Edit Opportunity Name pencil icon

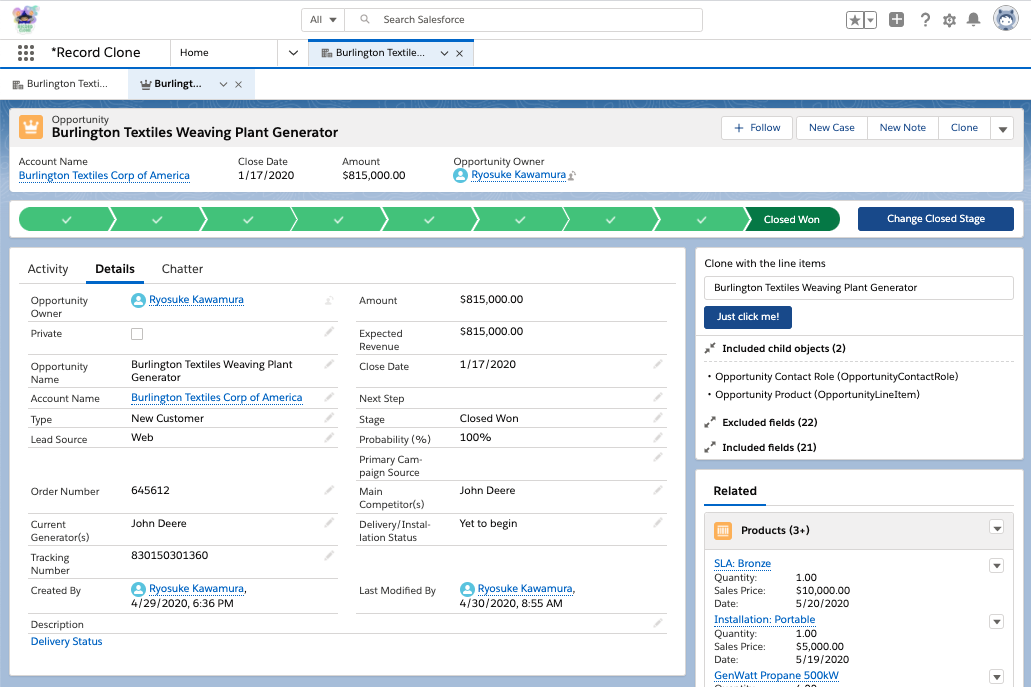329,364
